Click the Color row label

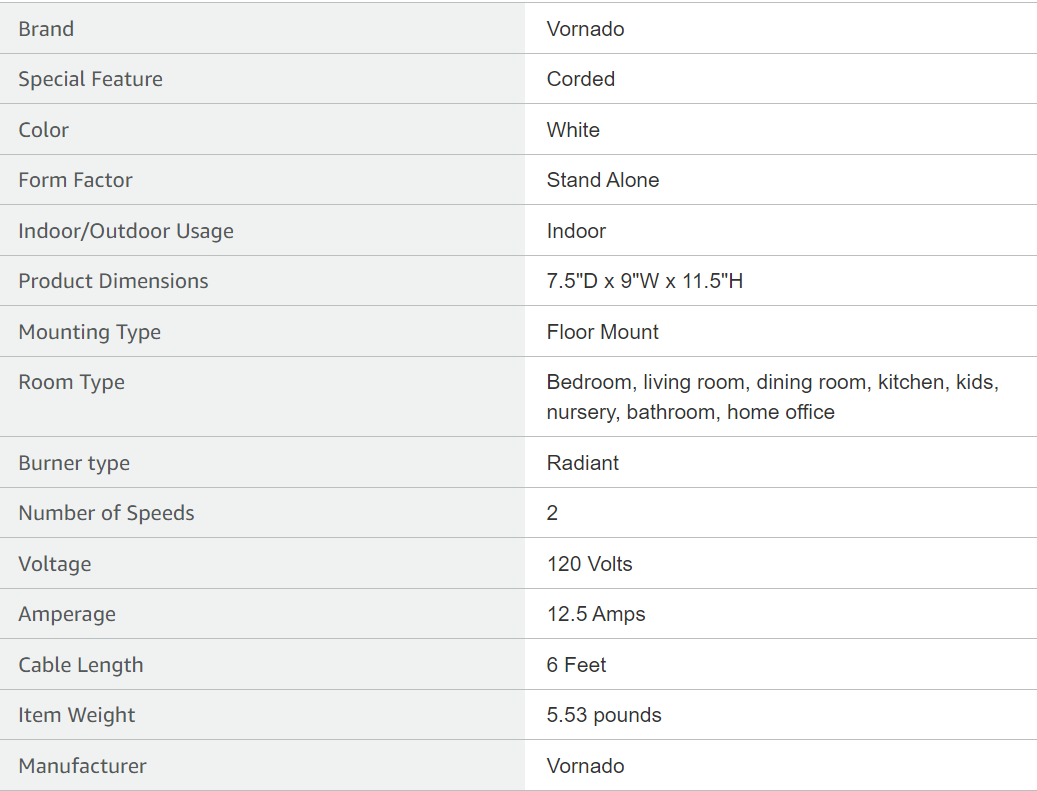44,130
